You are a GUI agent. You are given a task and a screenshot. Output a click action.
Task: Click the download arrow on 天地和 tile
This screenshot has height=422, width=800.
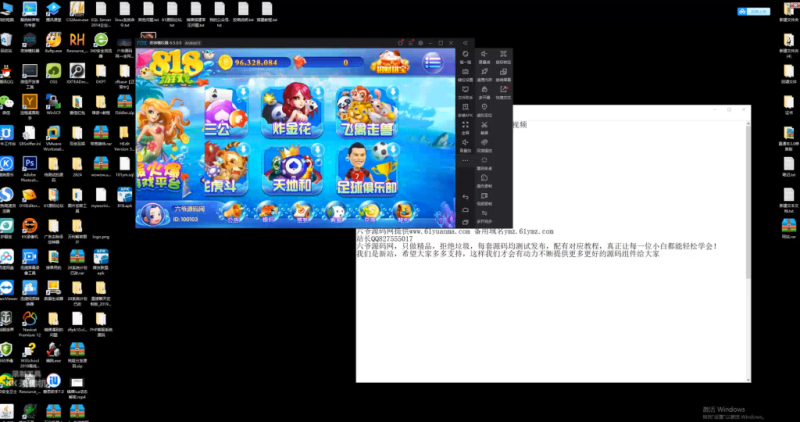[317, 150]
